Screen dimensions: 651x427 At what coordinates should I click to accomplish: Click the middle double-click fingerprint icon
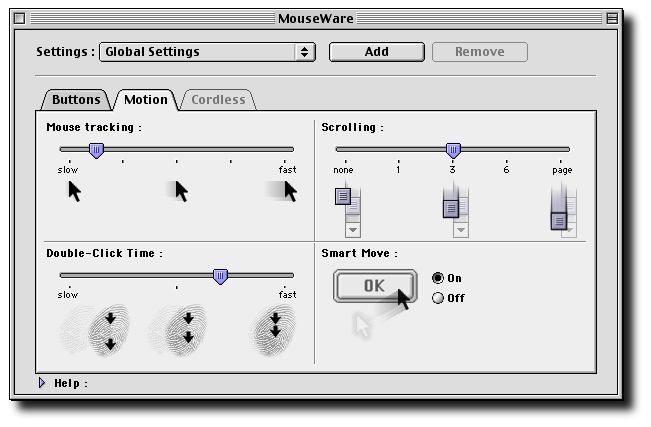point(179,330)
